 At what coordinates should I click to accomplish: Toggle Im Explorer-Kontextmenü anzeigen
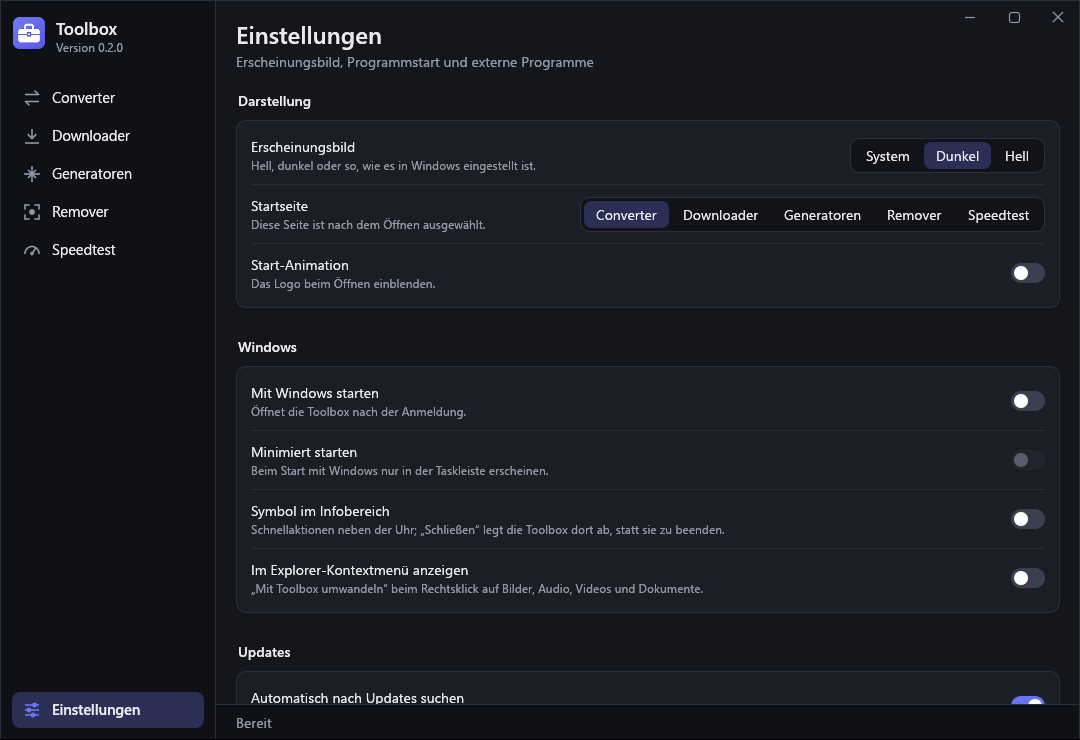[x=1028, y=578]
